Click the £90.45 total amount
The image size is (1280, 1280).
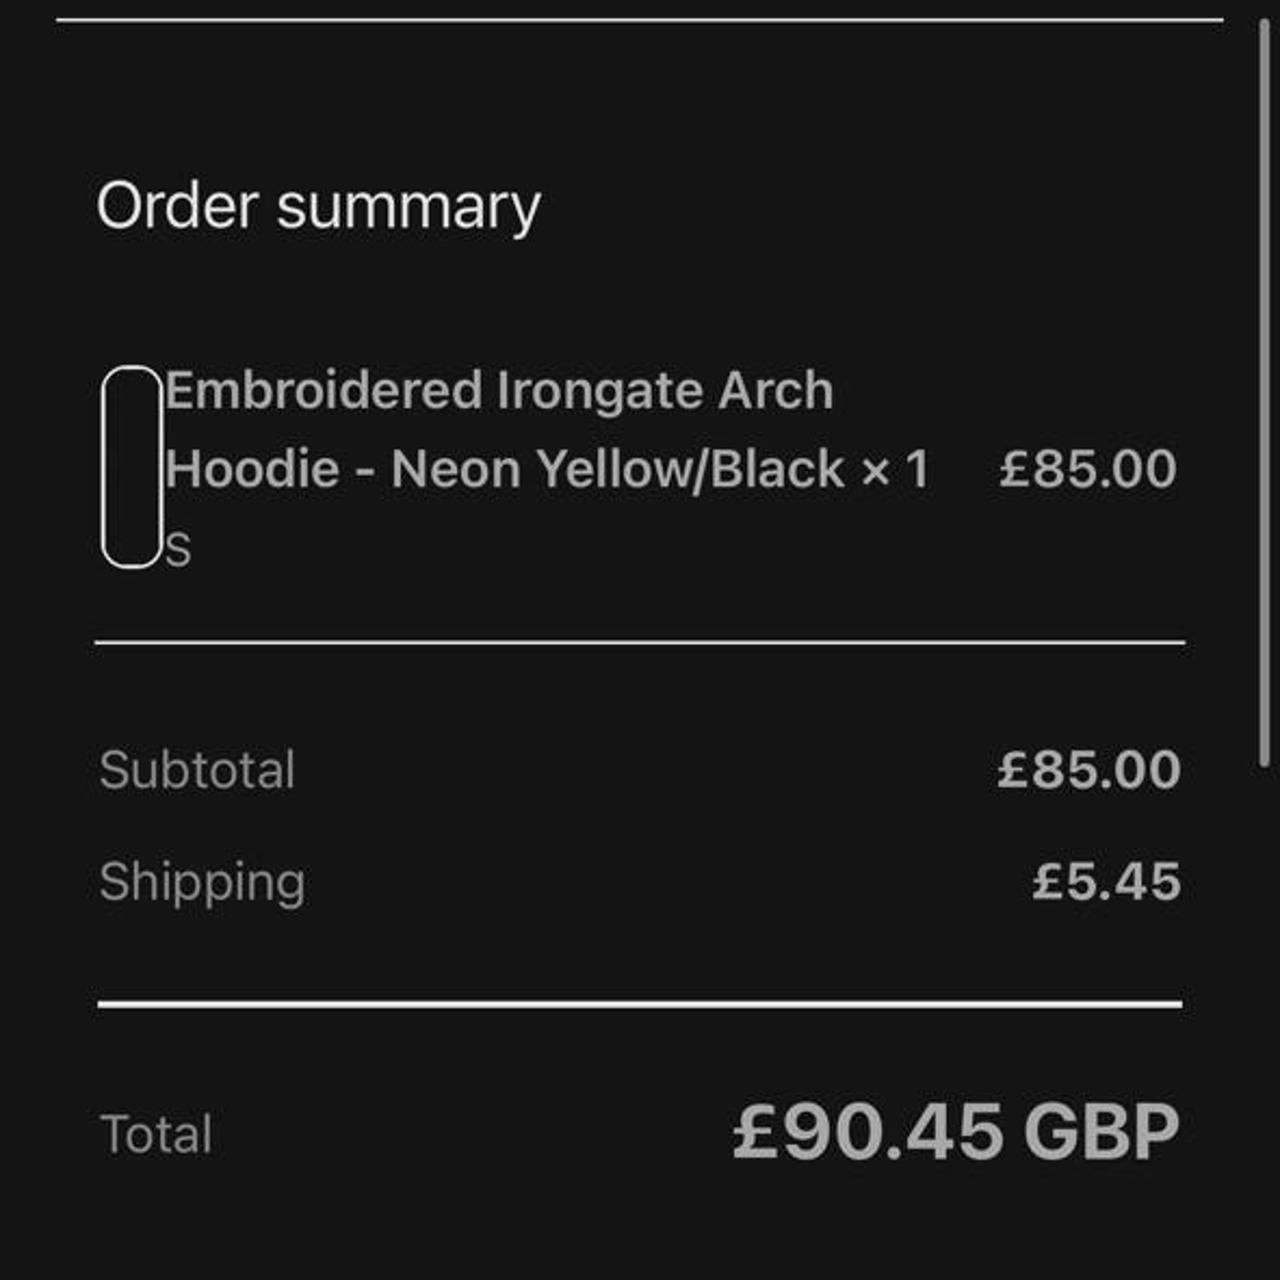coord(867,1133)
